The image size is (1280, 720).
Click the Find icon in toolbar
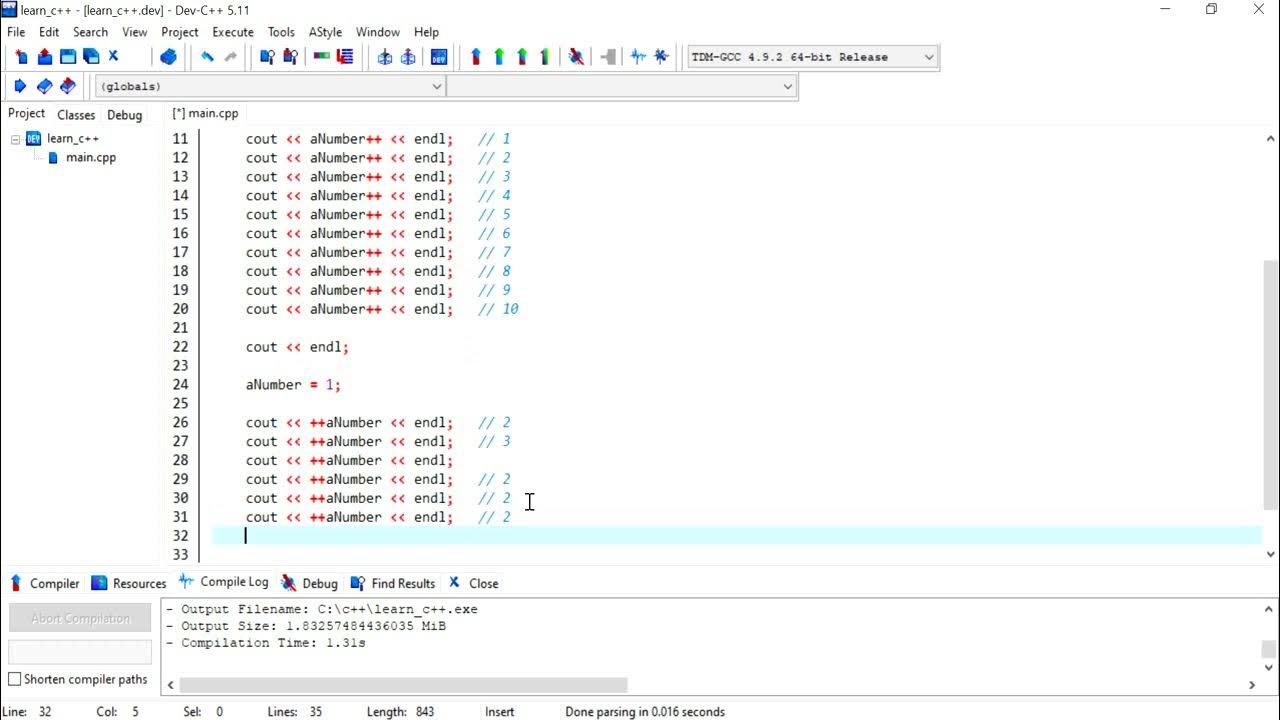[x=267, y=57]
